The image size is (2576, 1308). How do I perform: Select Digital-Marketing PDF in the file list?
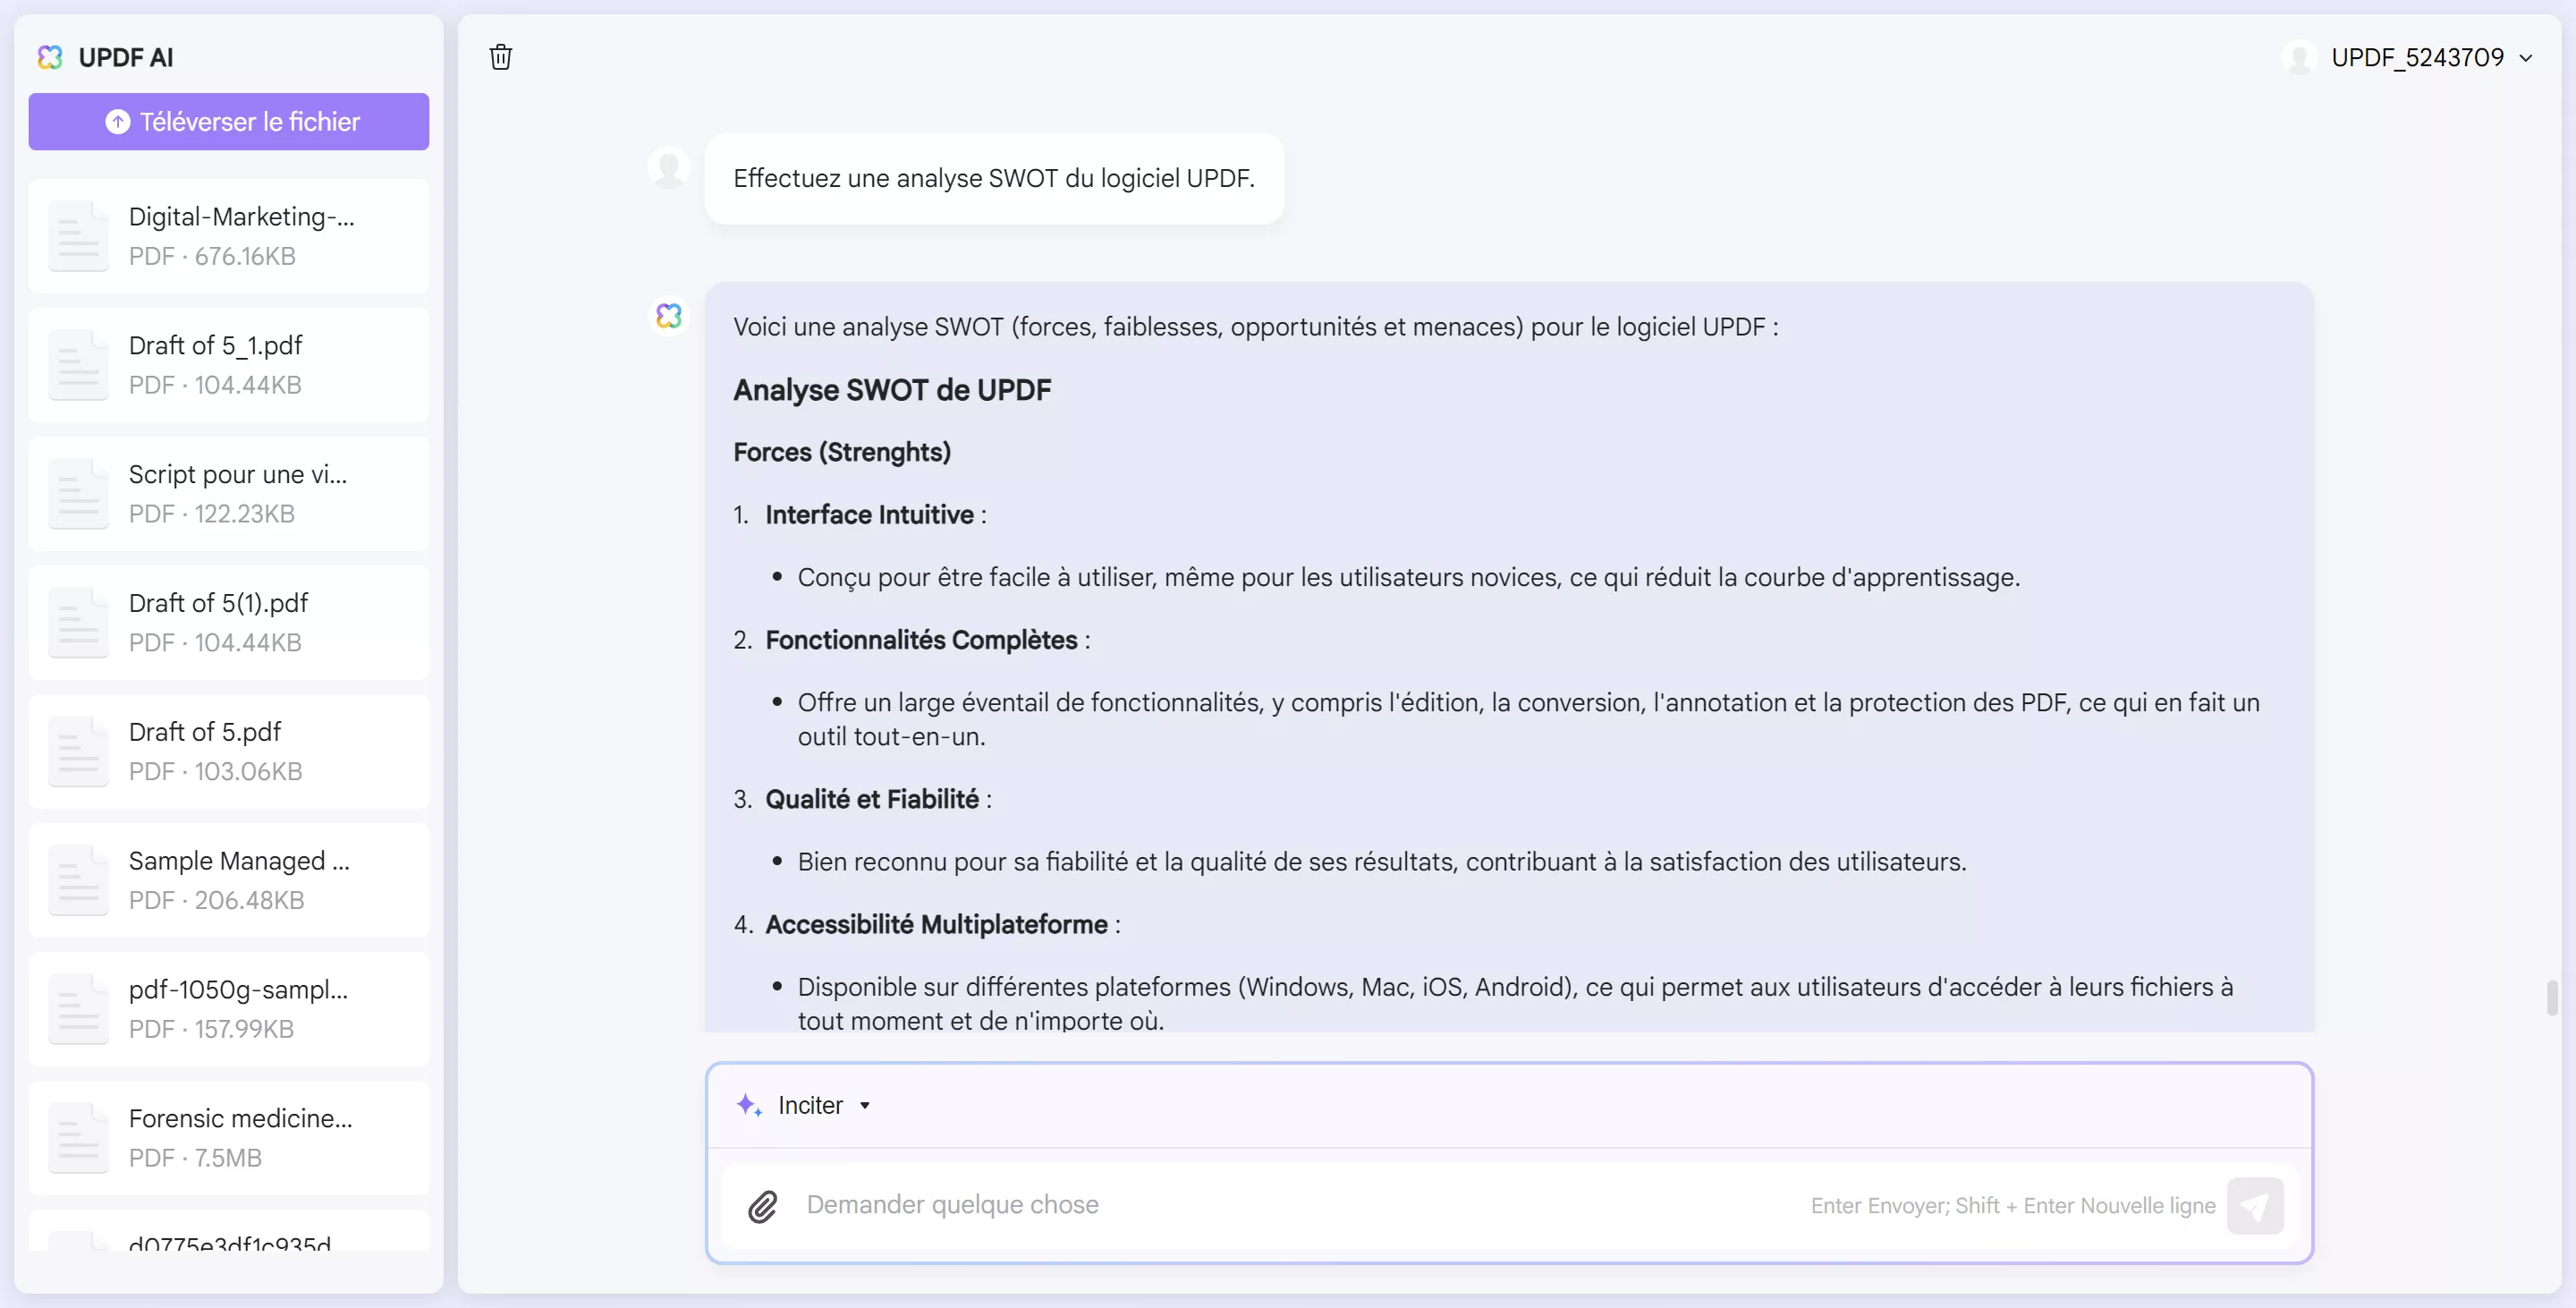point(228,235)
